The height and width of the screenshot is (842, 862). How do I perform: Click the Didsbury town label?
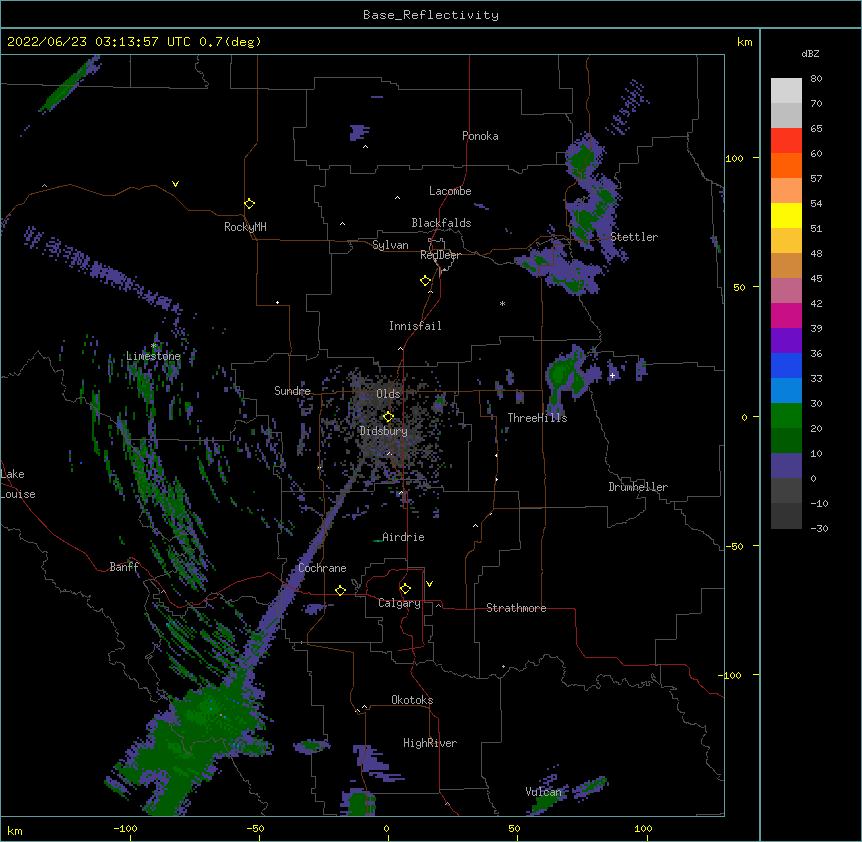point(384,431)
